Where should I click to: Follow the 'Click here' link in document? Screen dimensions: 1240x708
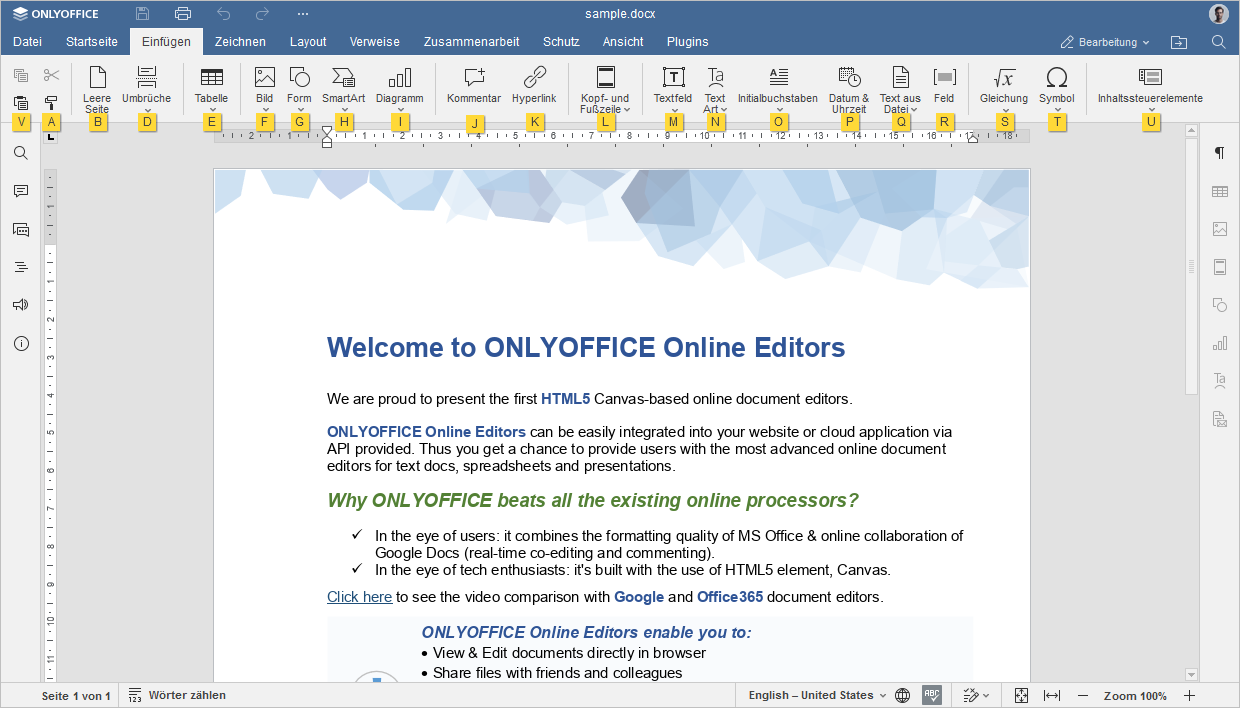point(359,597)
